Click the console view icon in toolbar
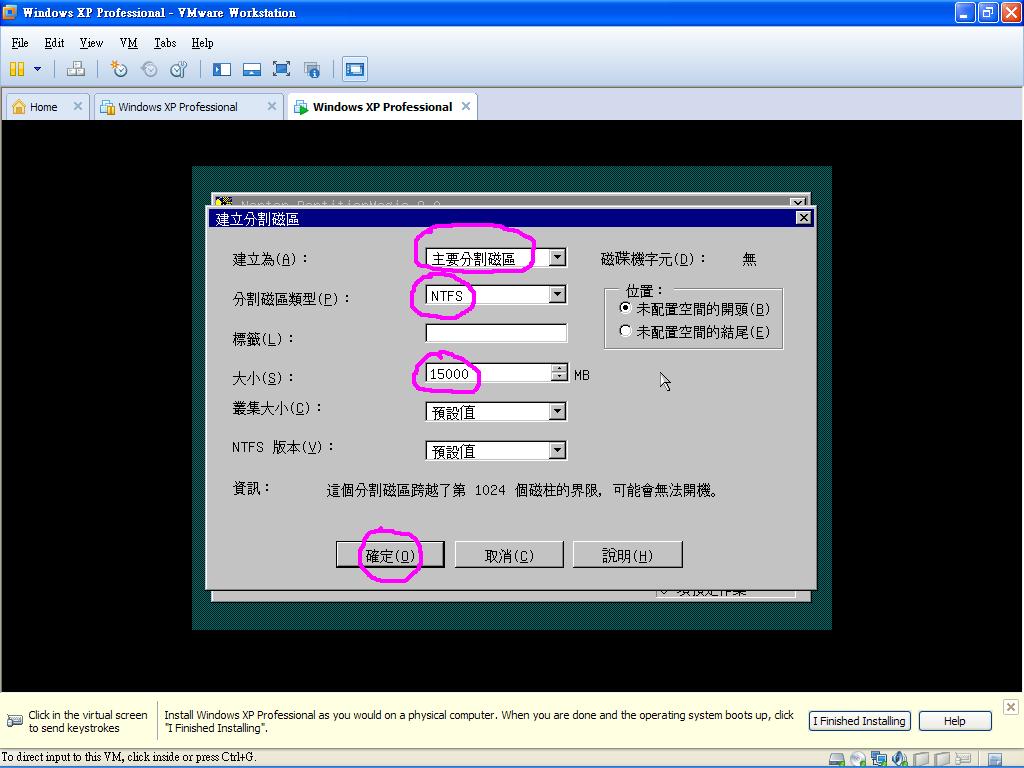Screen dimensions: 1024x768 (355, 69)
